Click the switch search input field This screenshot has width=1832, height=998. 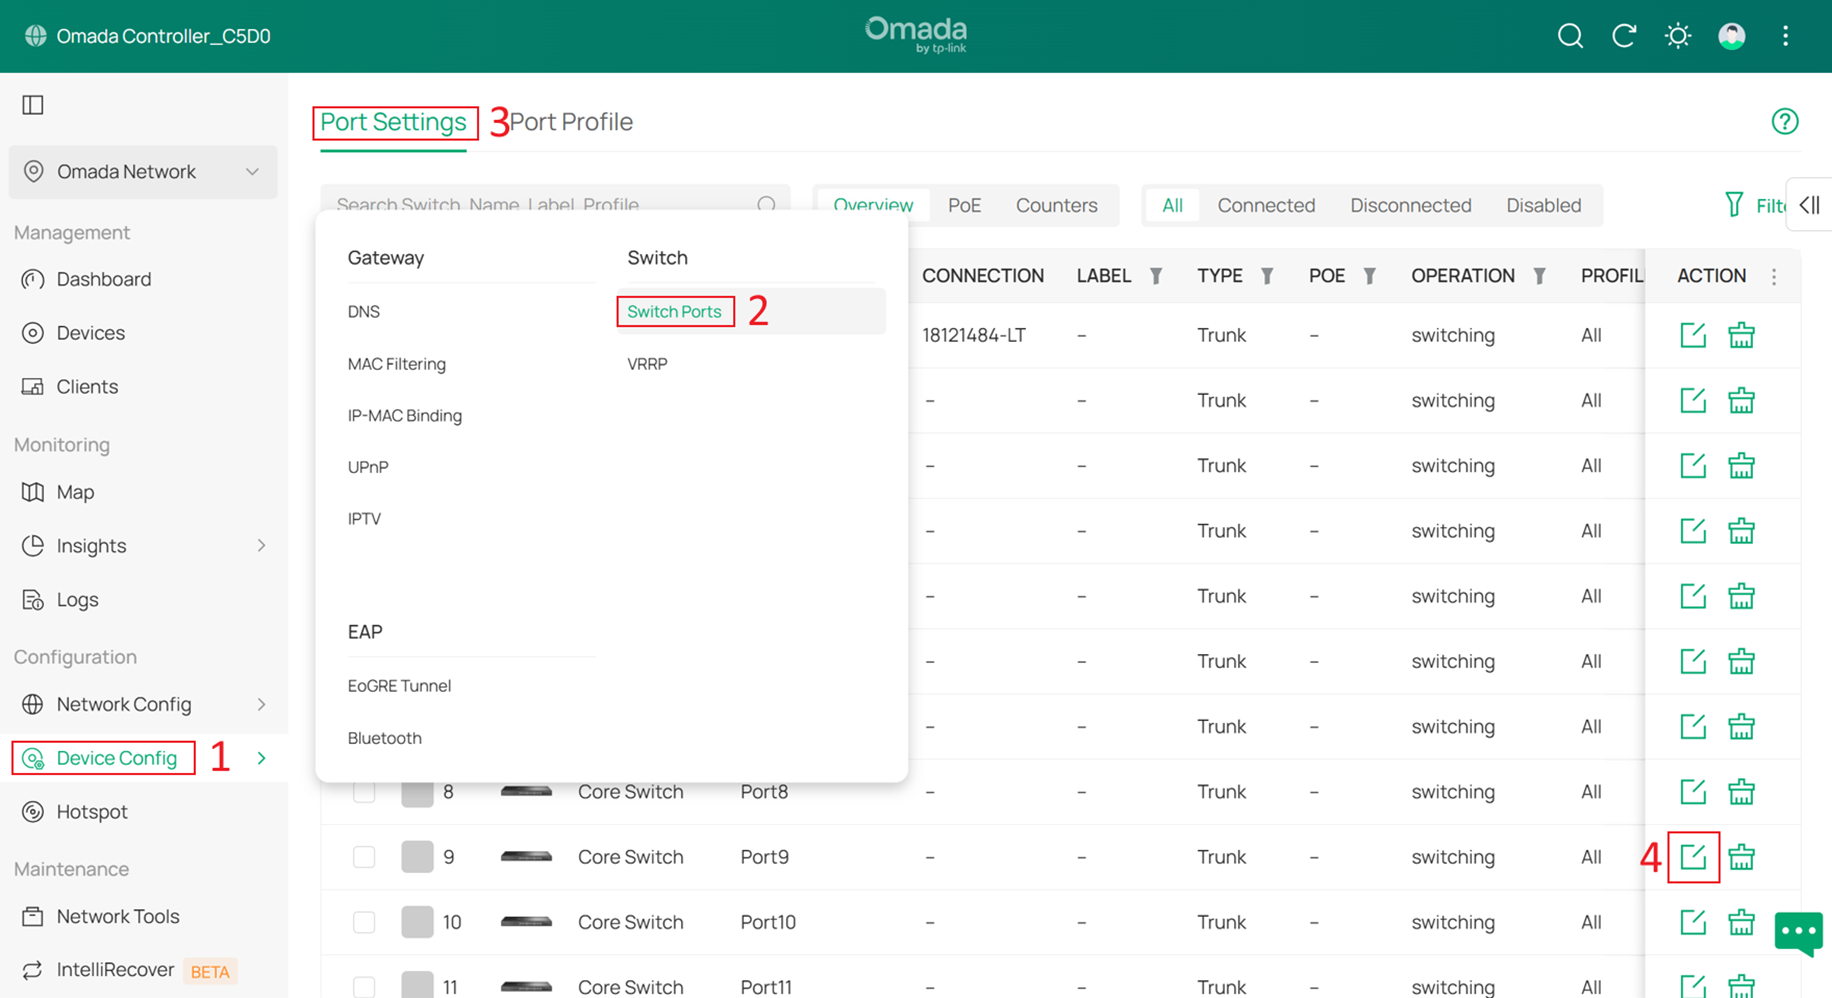(540, 204)
